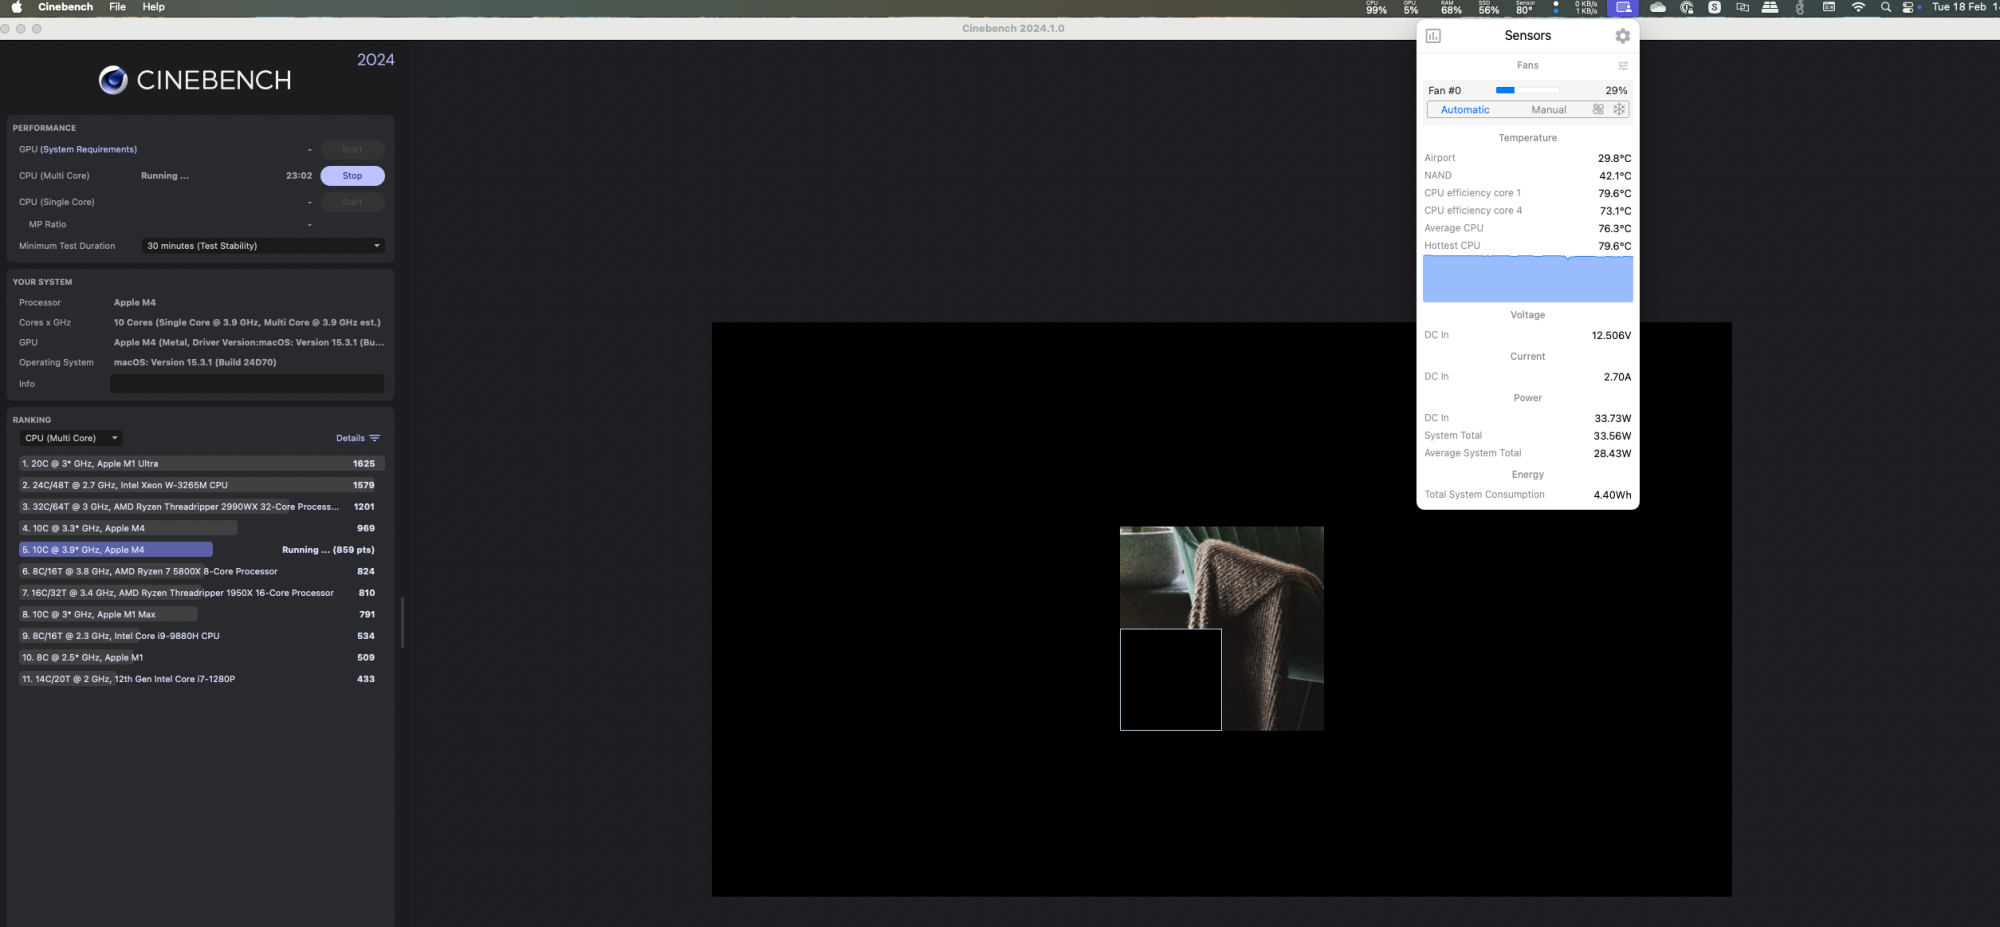Select ranking row AMD Ryzen 7 5800X
This screenshot has height=927, width=2000.
[x=201, y=572]
